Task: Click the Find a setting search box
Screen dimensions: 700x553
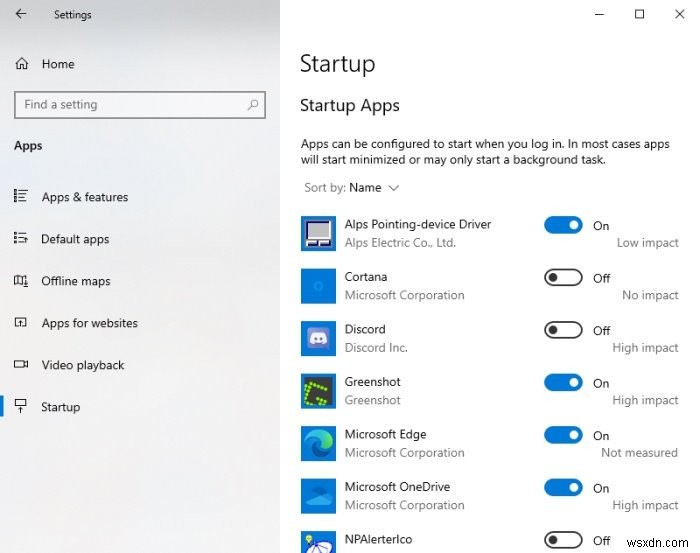Action: tap(140, 105)
